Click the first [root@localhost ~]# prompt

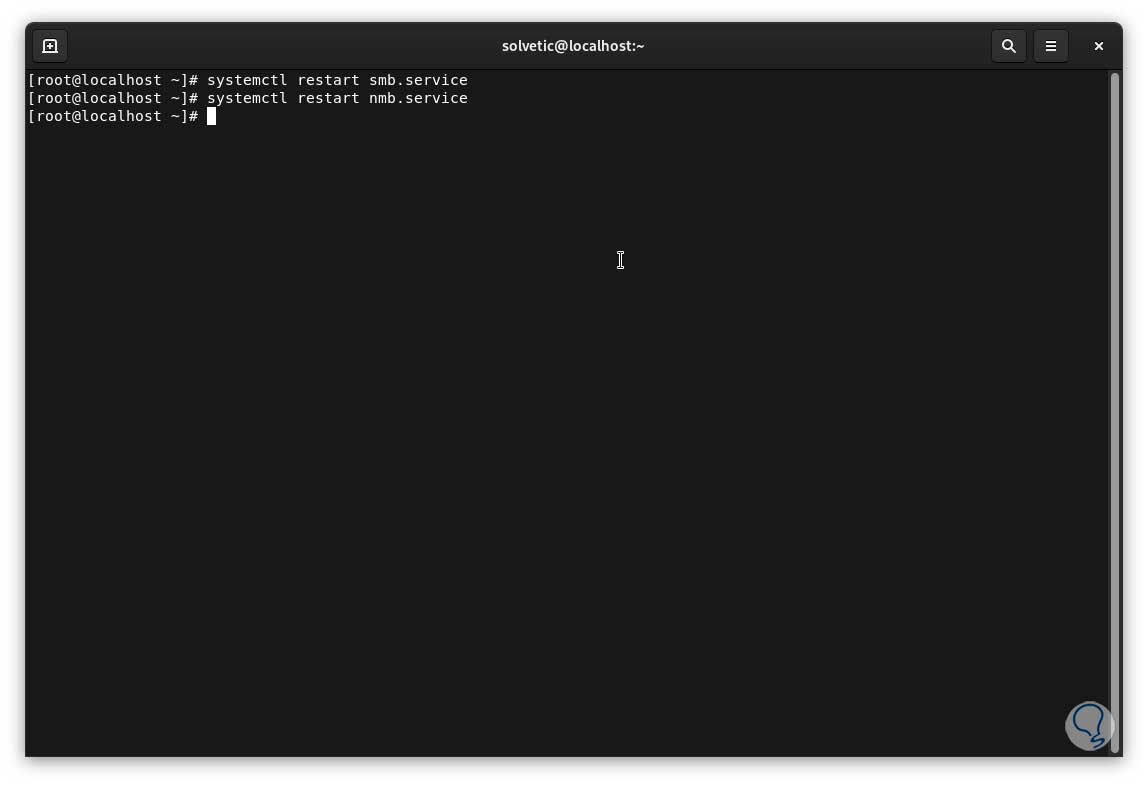point(113,80)
